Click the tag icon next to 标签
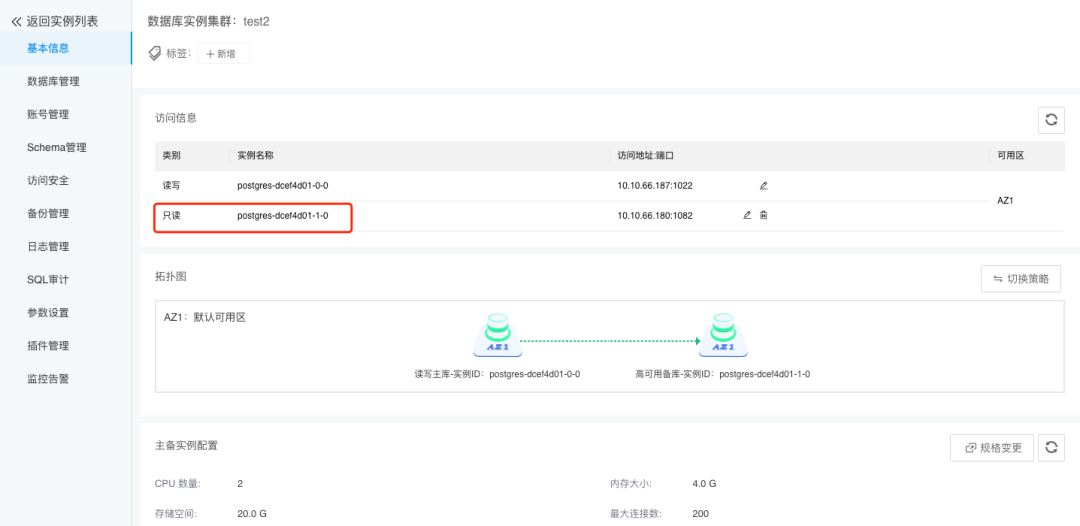 [155, 54]
